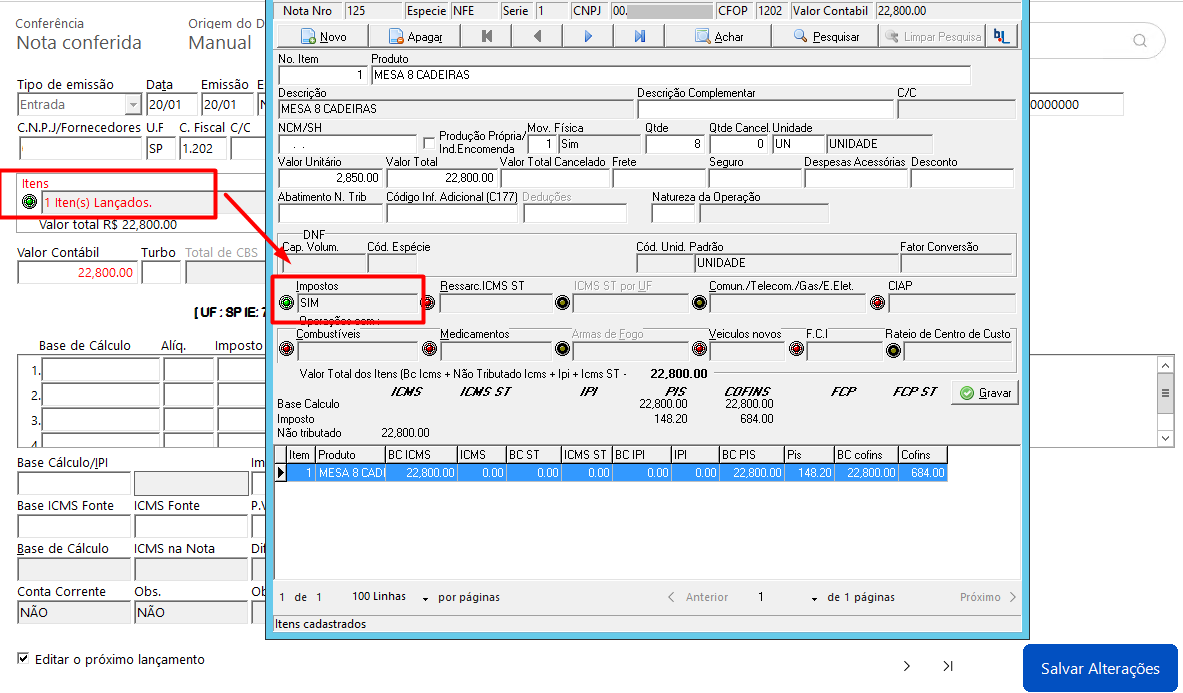Go to next record blue arrow
The height and width of the screenshot is (693, 1183).
click(588, 36)
